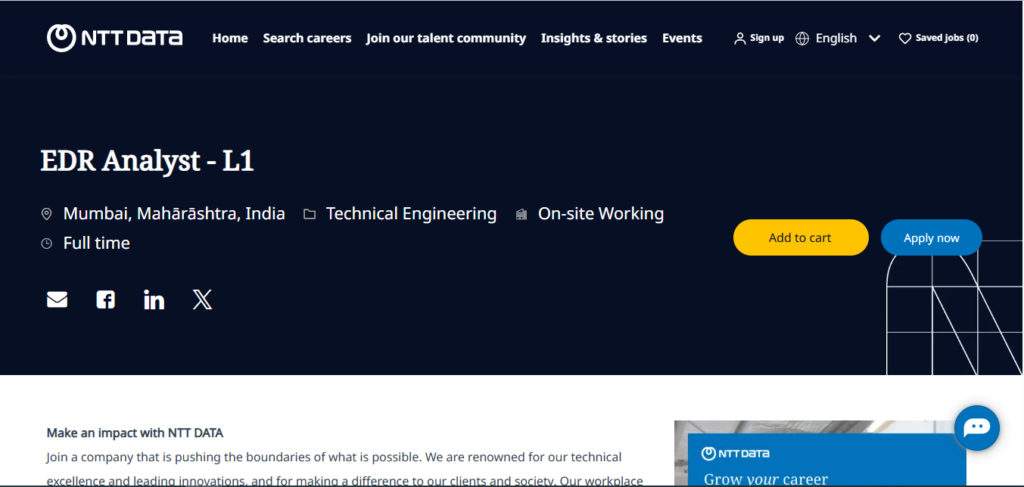The width and height of the screenshot is (1024, 487).
Task: Click the EDR Analyst - L1 title
Action: 147,161
